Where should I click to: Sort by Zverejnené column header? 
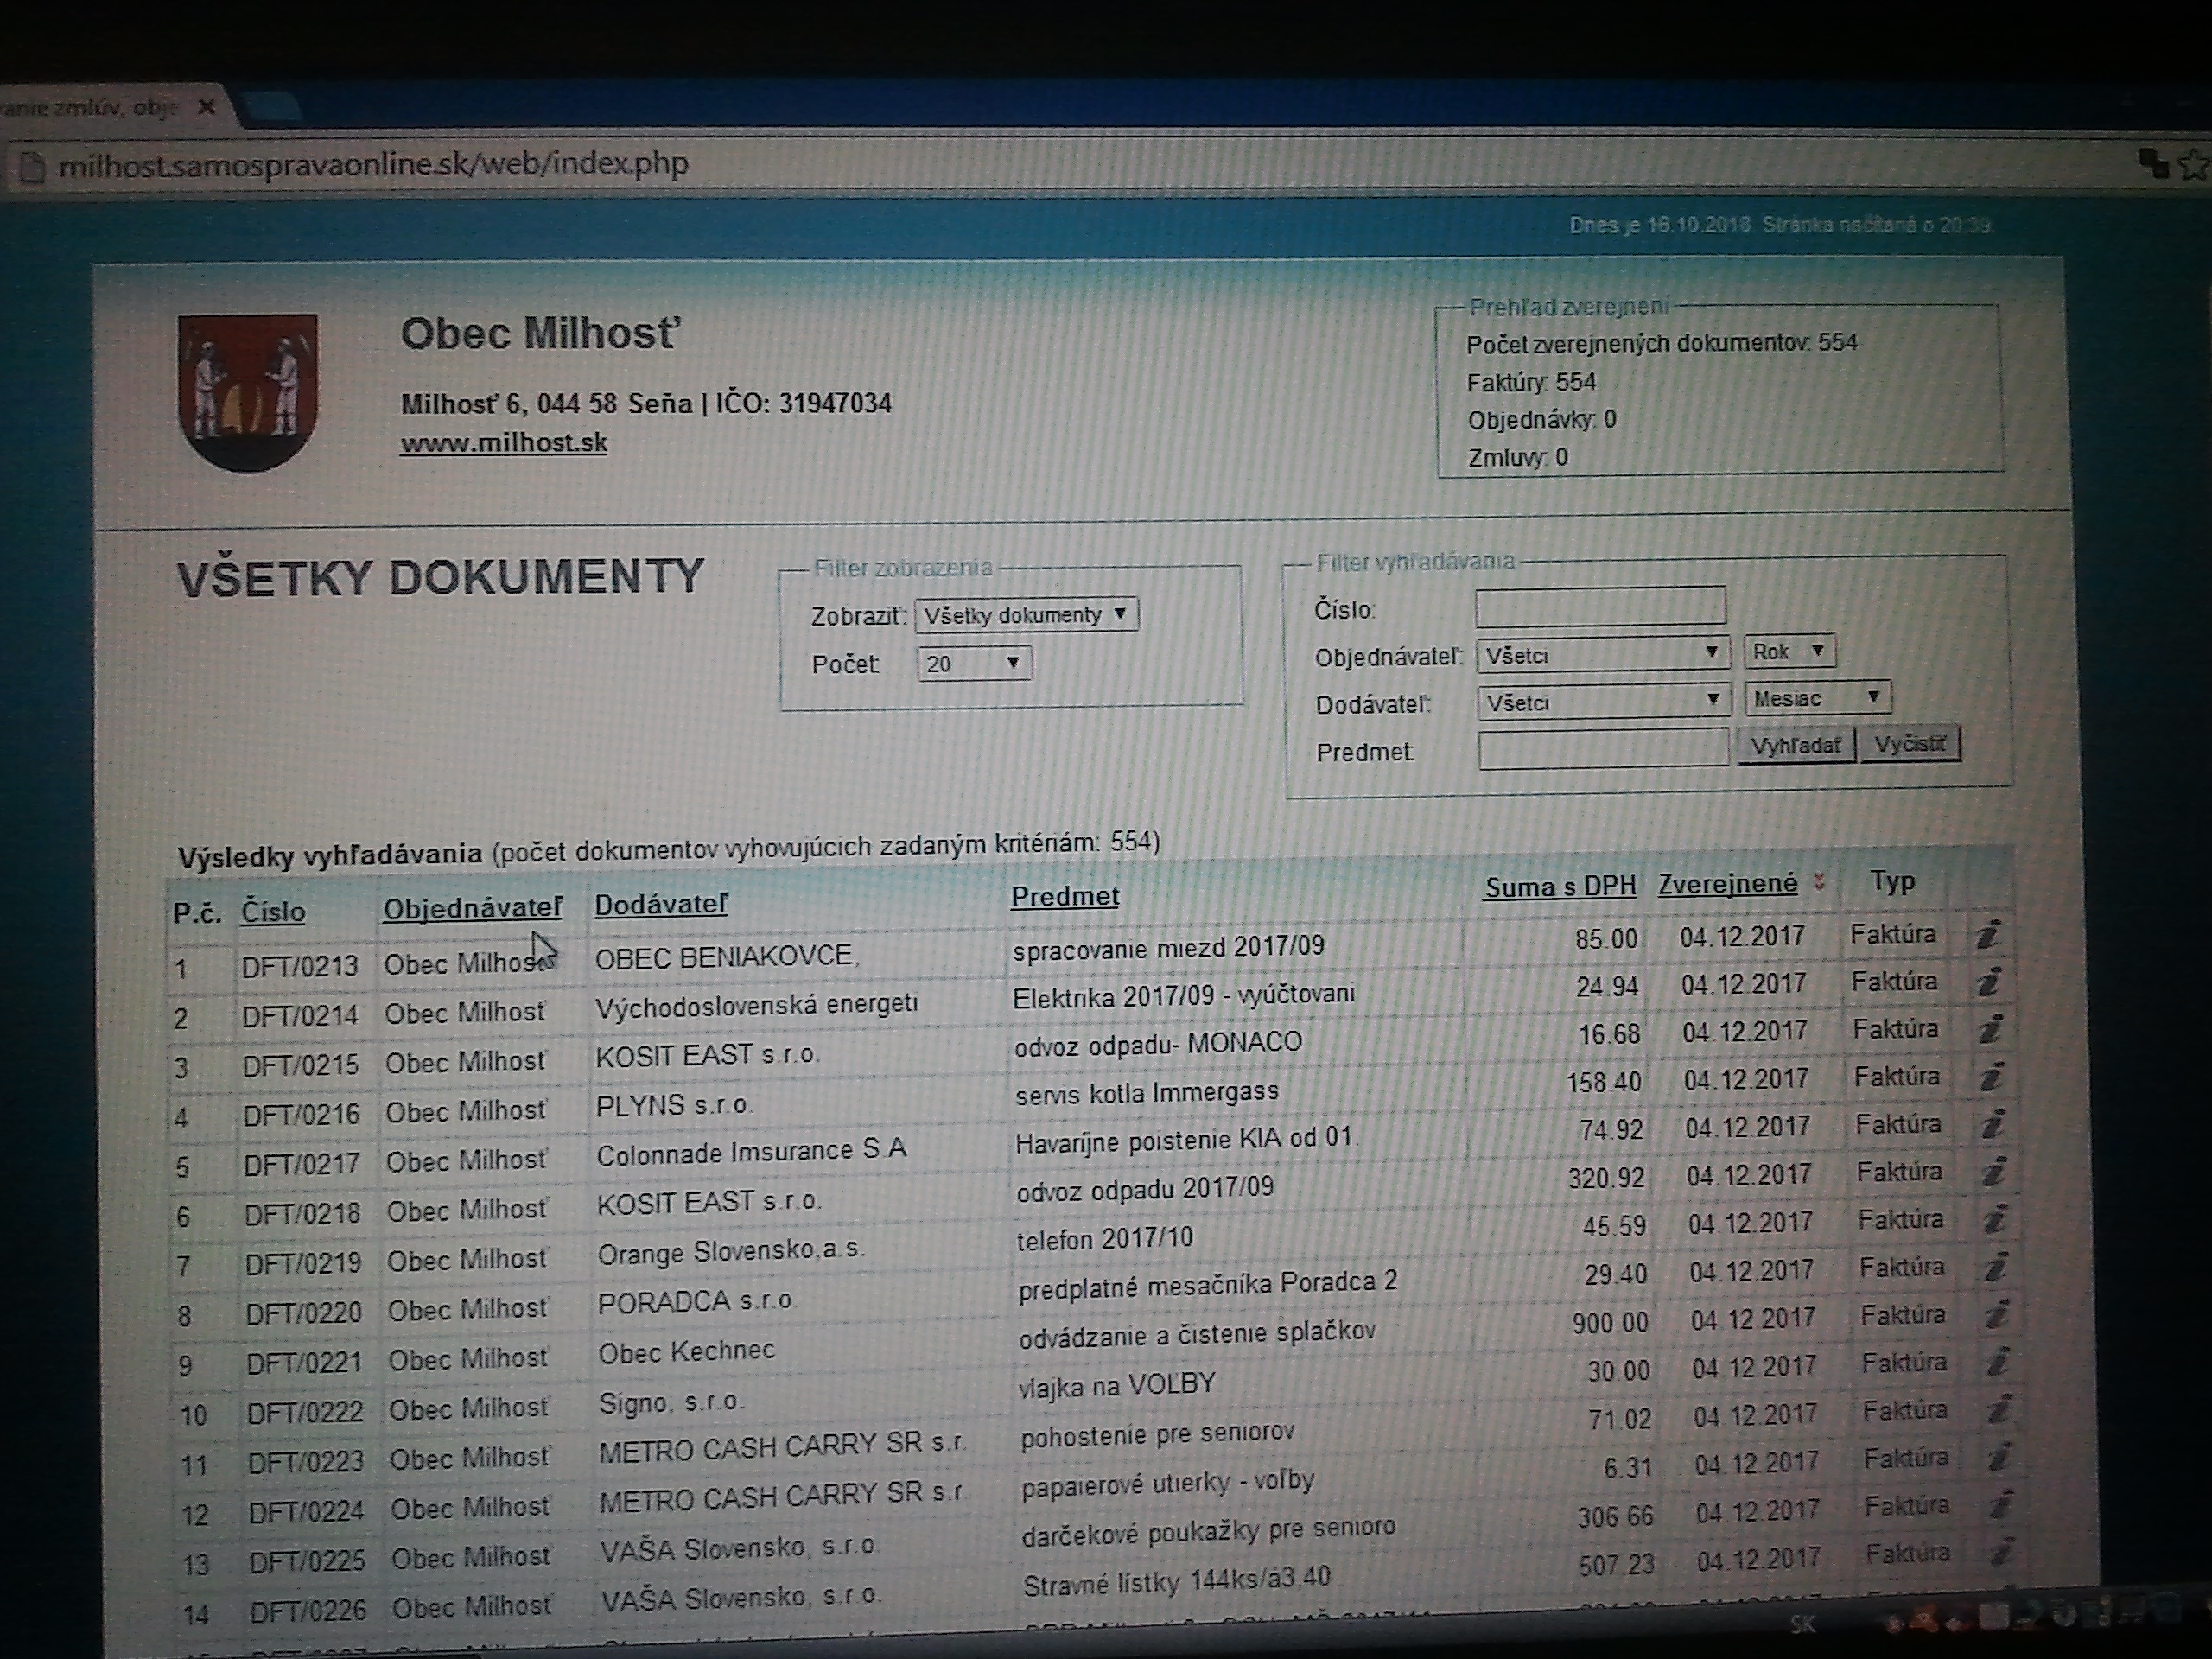point(1727,884)
